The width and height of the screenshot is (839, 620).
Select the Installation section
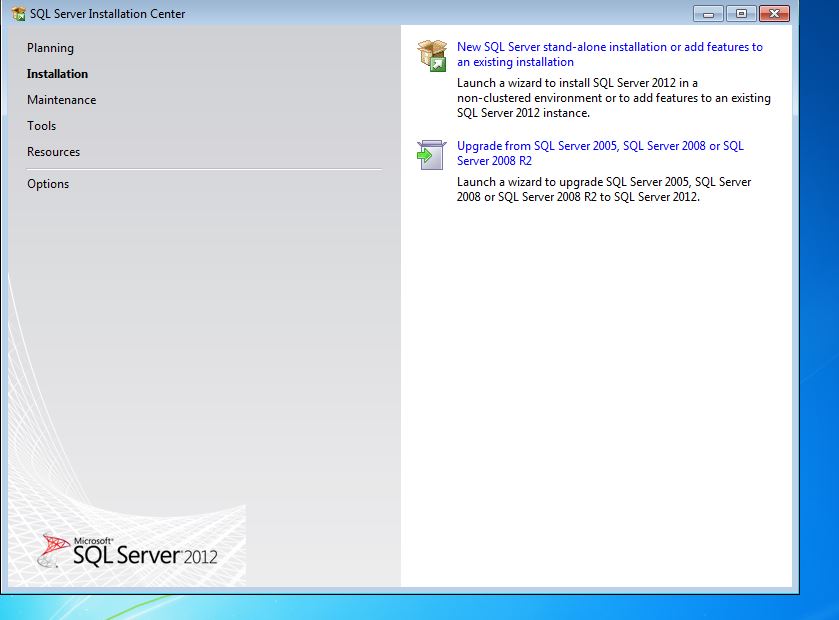tap(57, 74)
